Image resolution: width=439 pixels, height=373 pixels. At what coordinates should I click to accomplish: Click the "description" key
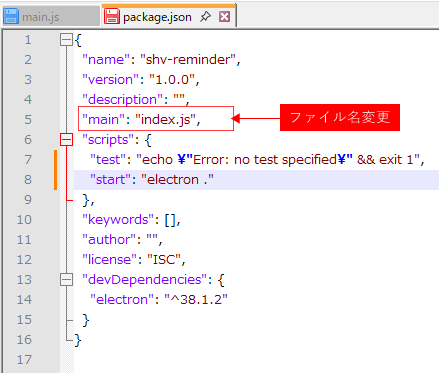(122, 100)
